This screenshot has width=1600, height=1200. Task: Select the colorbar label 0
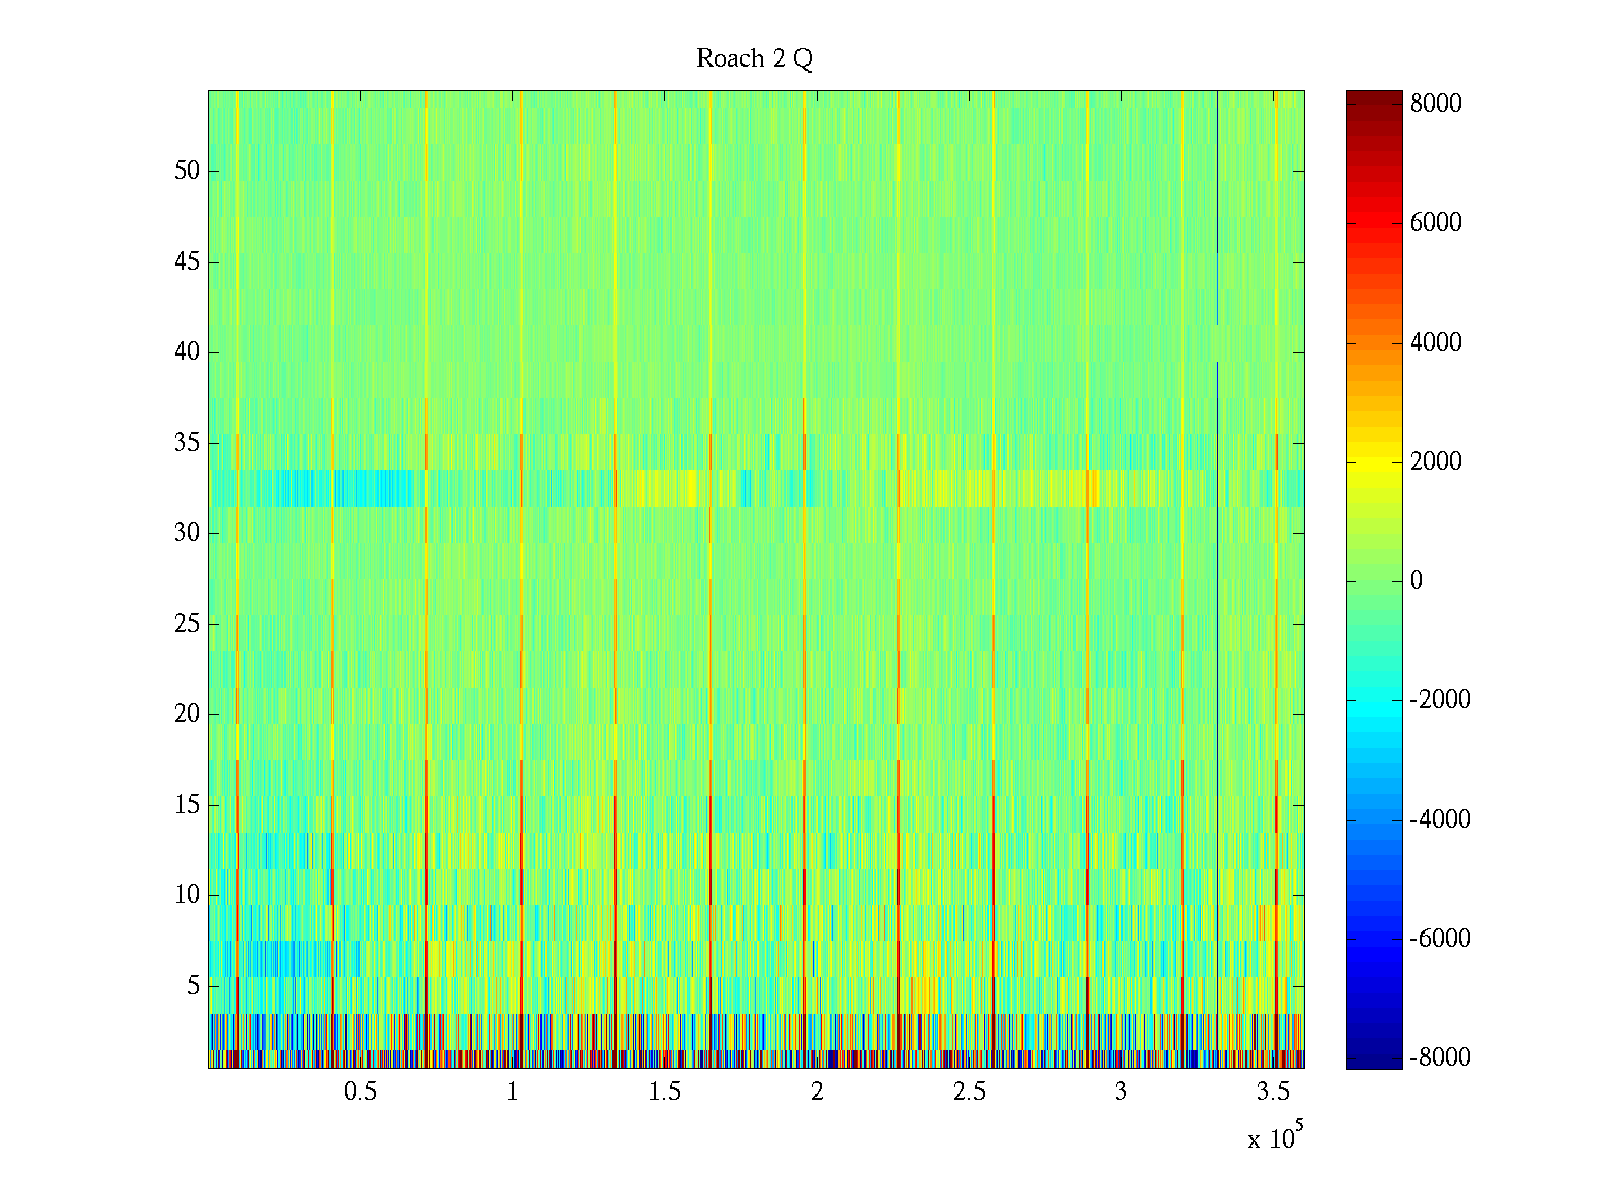coord(1415,581)
